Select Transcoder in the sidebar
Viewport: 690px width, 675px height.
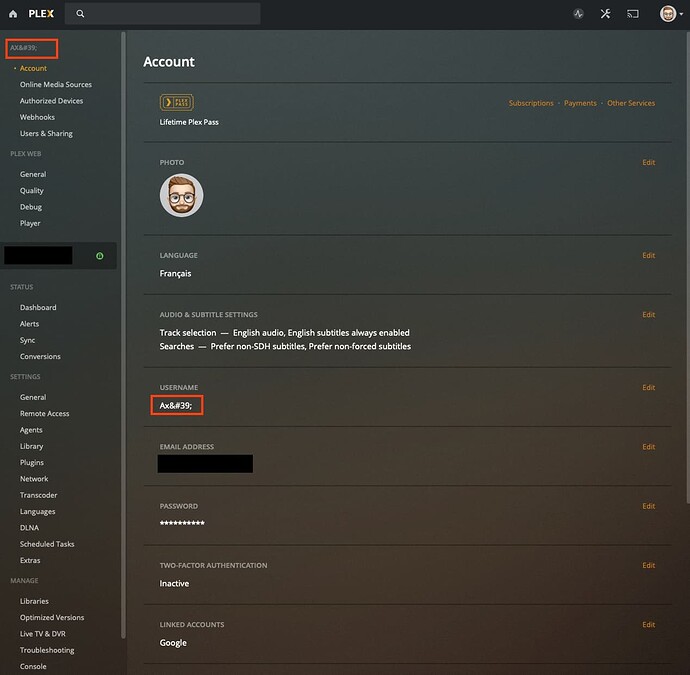39,495
